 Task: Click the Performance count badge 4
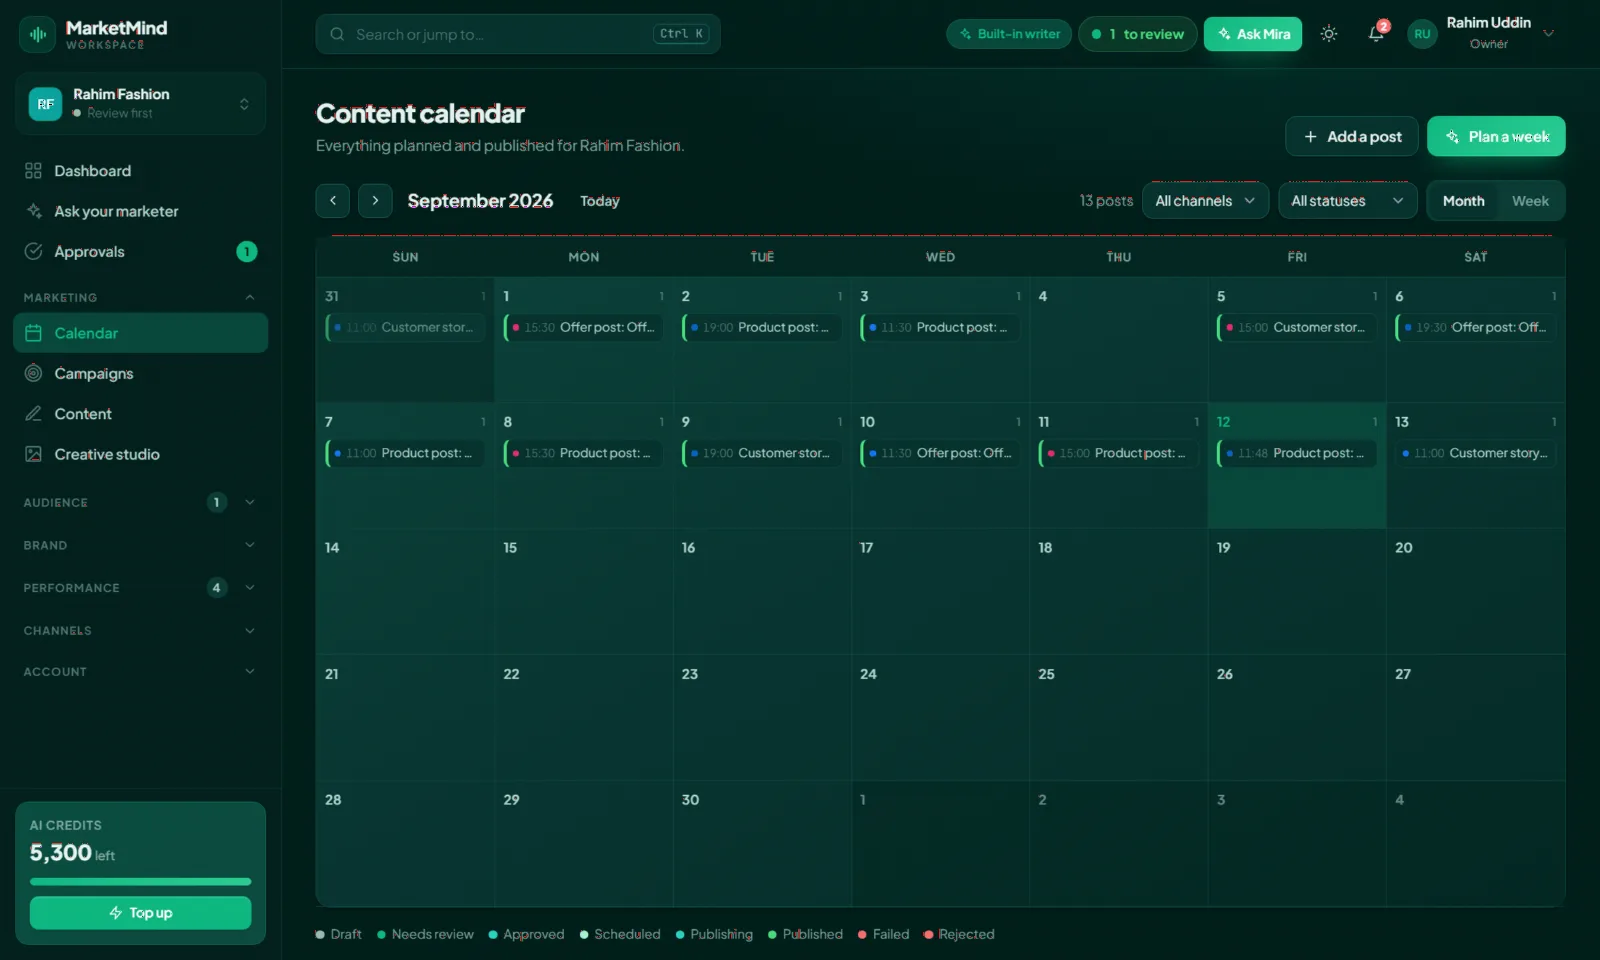(216, 588)
